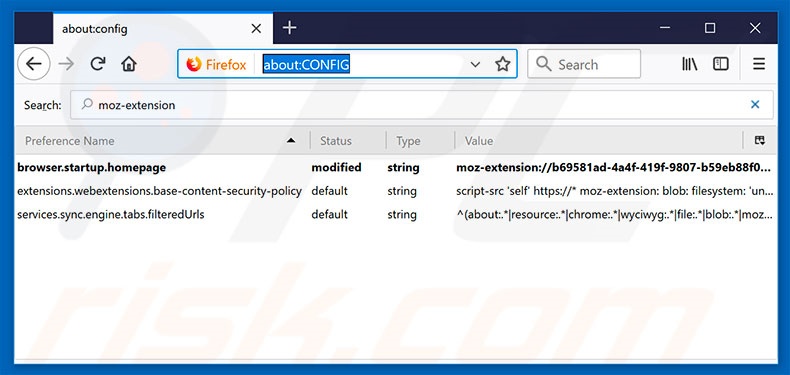Close the Firefox window
Viewport: 790px width, 375px height.
pos(755,28)
